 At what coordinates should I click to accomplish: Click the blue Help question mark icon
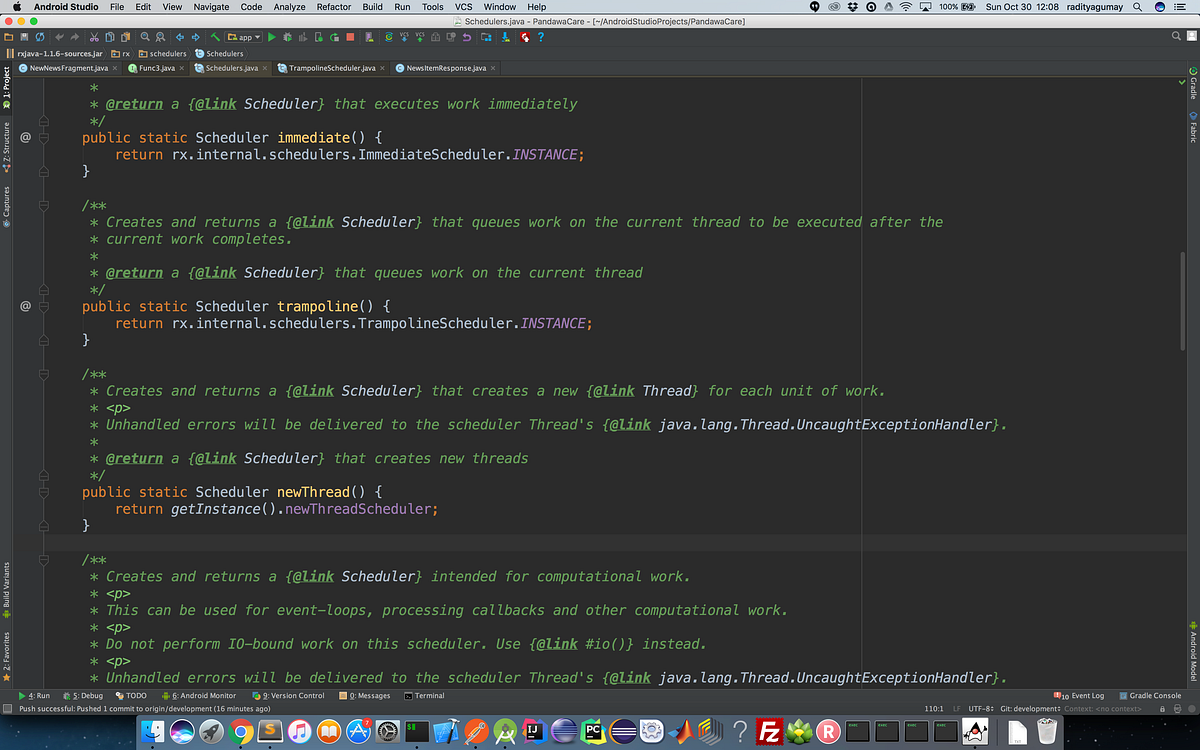tap(540, 37)
